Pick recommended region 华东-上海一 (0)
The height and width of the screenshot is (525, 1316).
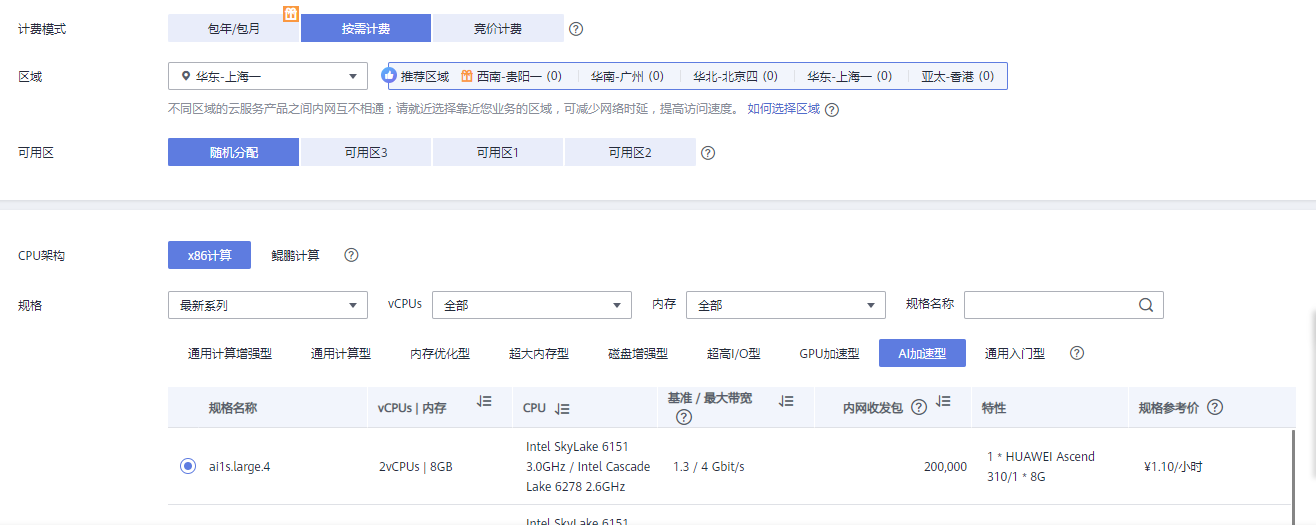(850, 76)
